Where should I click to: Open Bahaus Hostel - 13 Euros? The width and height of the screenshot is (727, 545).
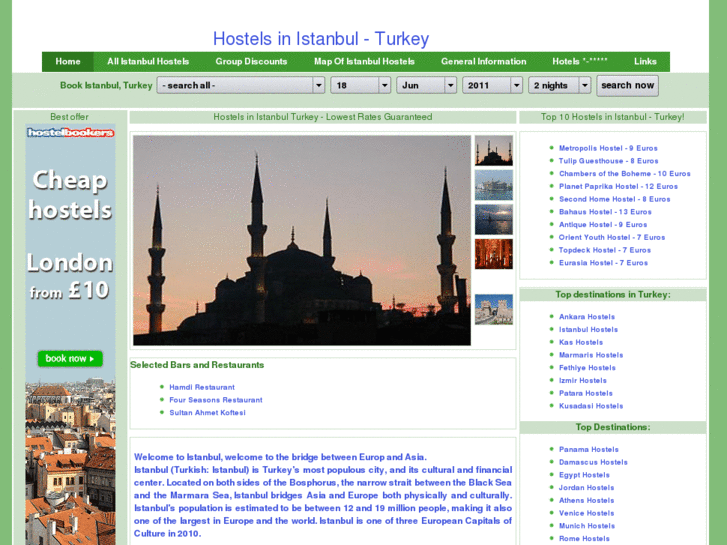[605, 212]
